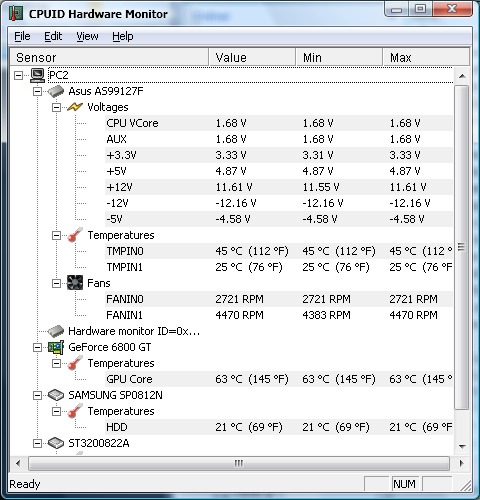The width and height of the screenshot is (480, 500).
Task: Click the Asus AS99127F chip icon
Action: [56, 91]
